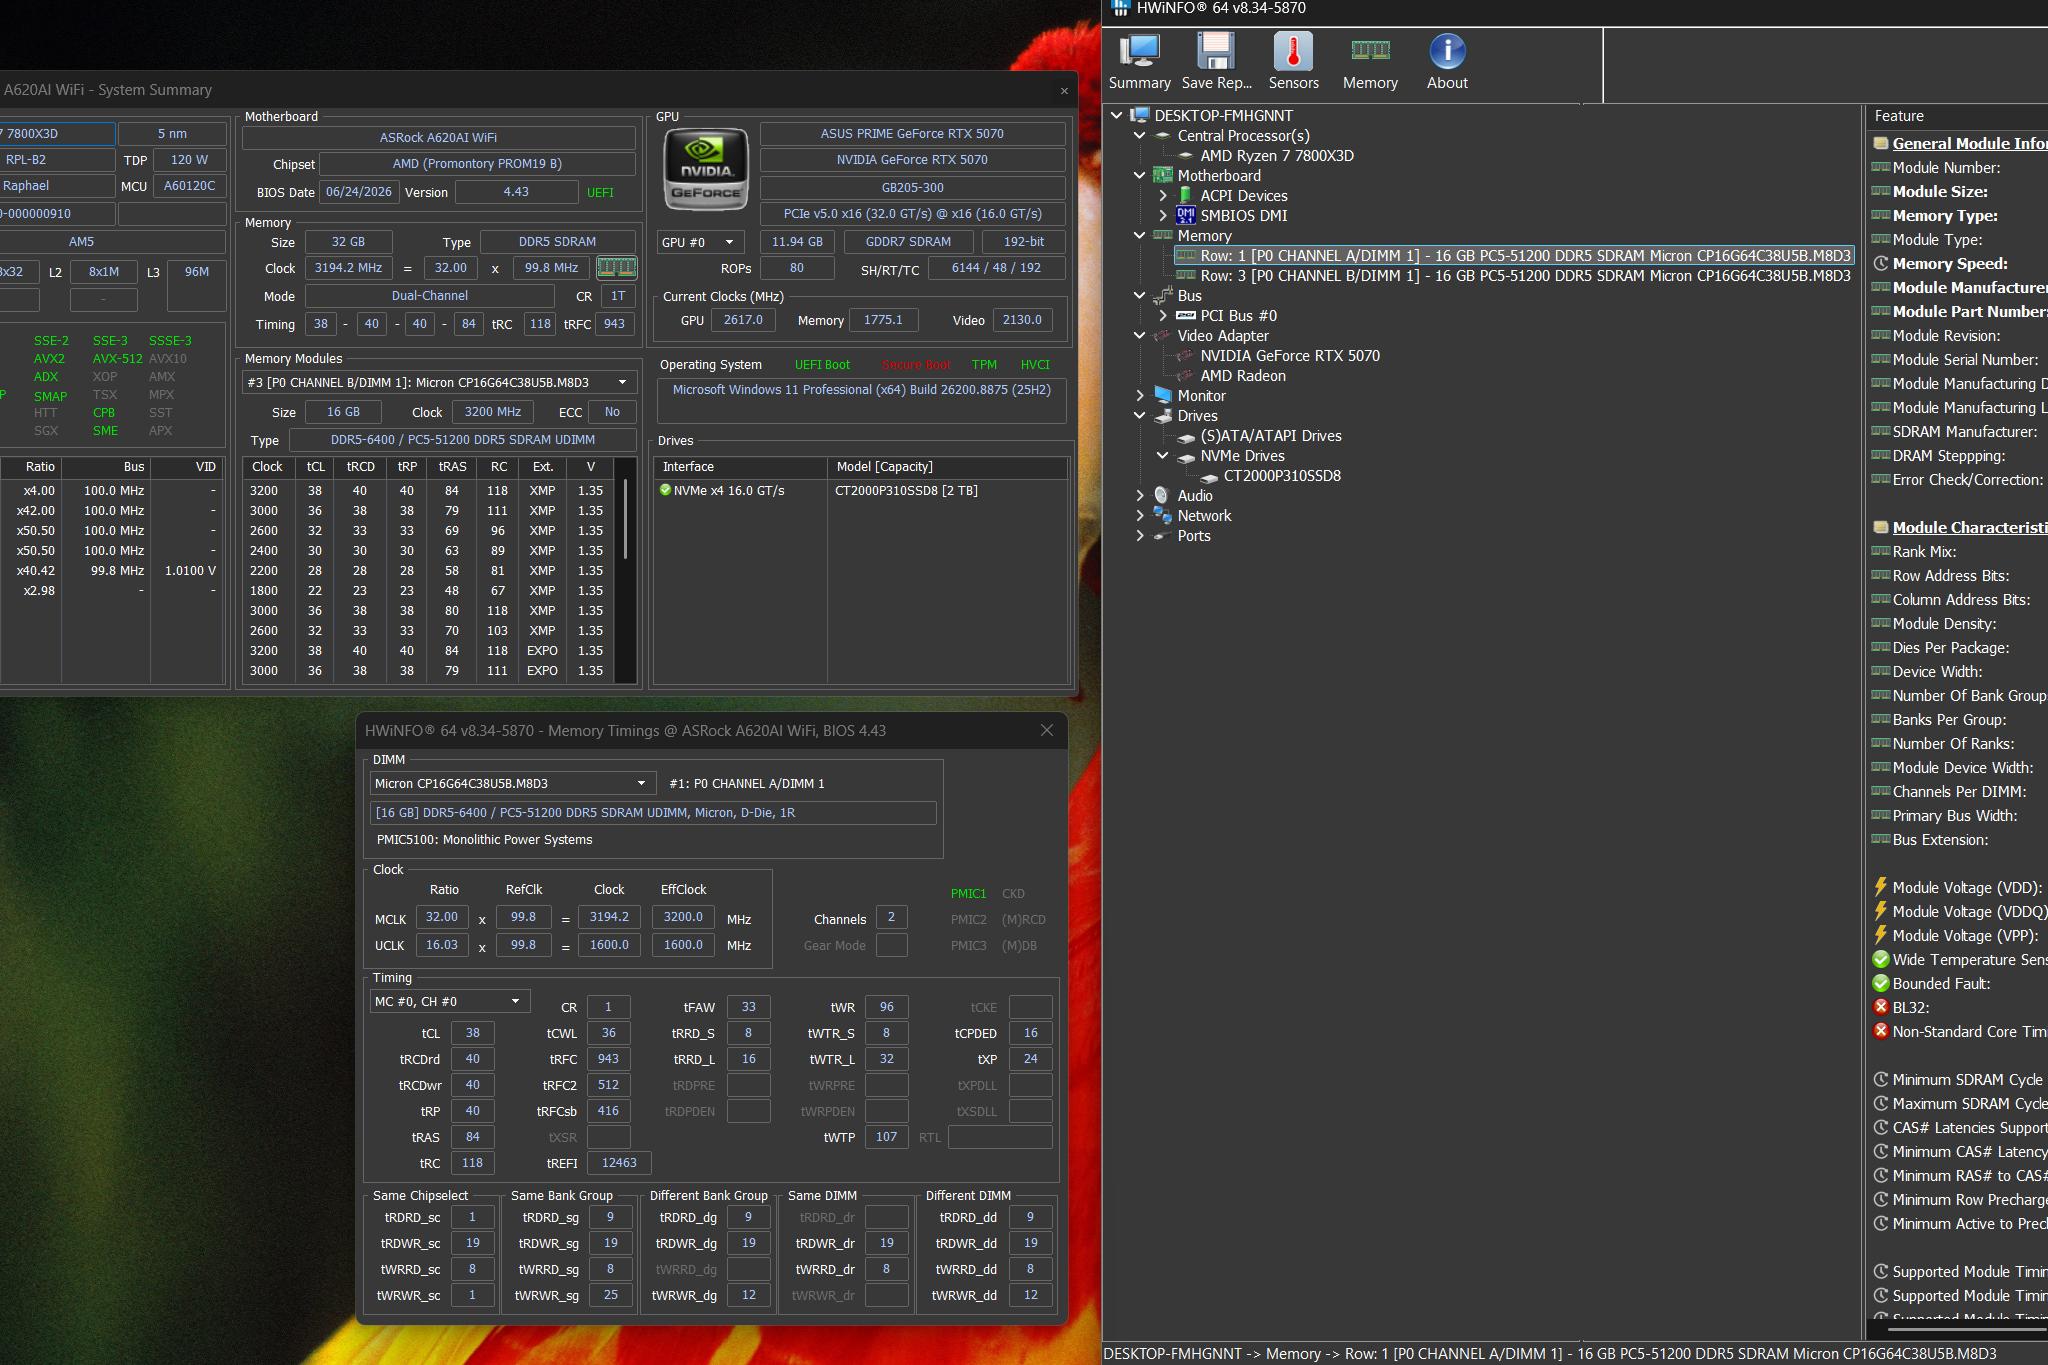Click the tCL value field showing 38
2048x1365 pixels.
472,1033
